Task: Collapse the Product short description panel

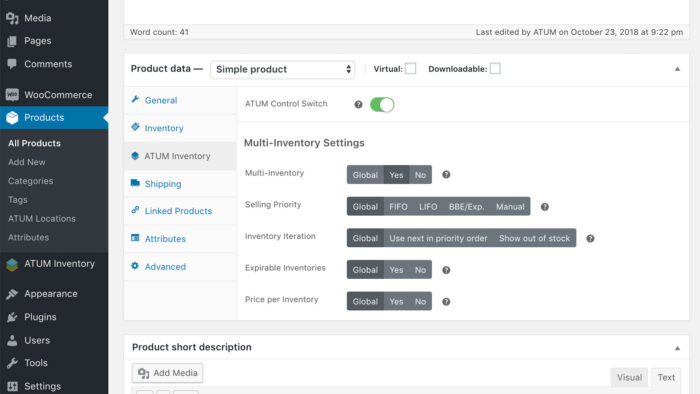Action: (677, 348)
